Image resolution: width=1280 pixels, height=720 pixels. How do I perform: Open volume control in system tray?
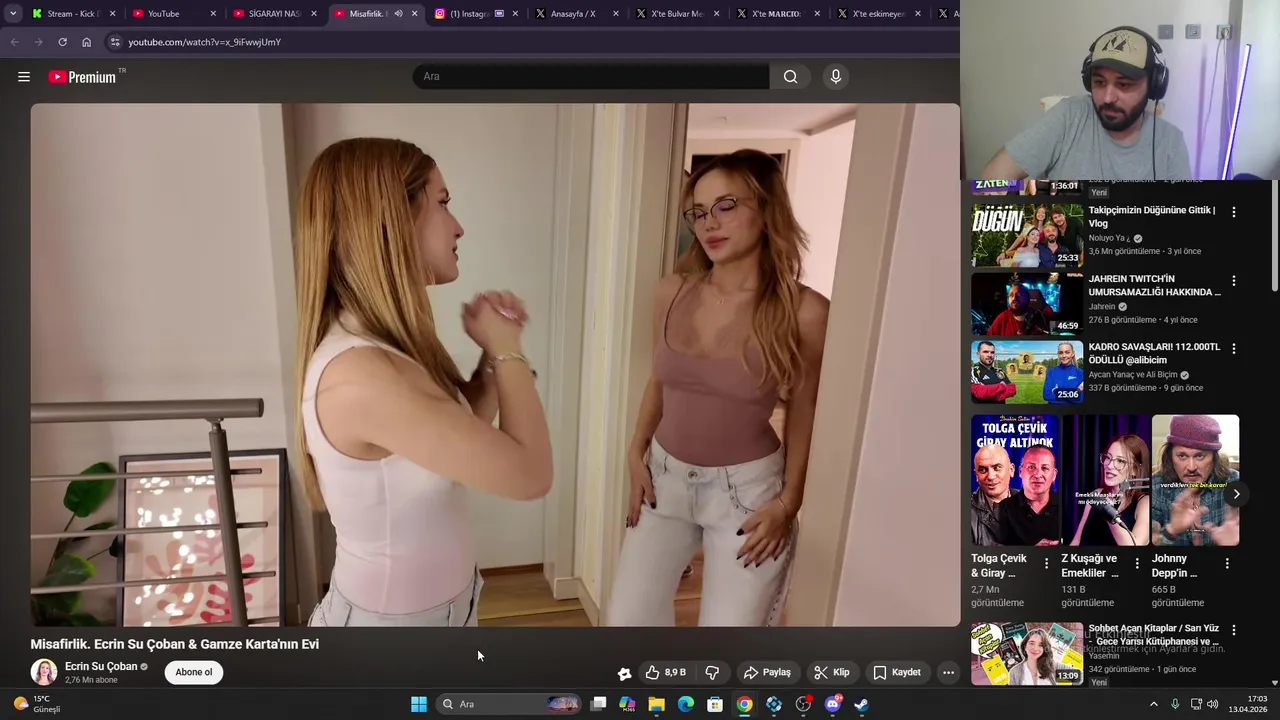1213,704
